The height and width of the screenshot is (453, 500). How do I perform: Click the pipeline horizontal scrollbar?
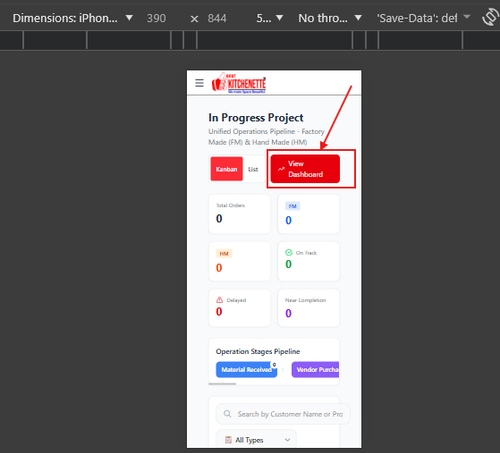coord(222,384)
